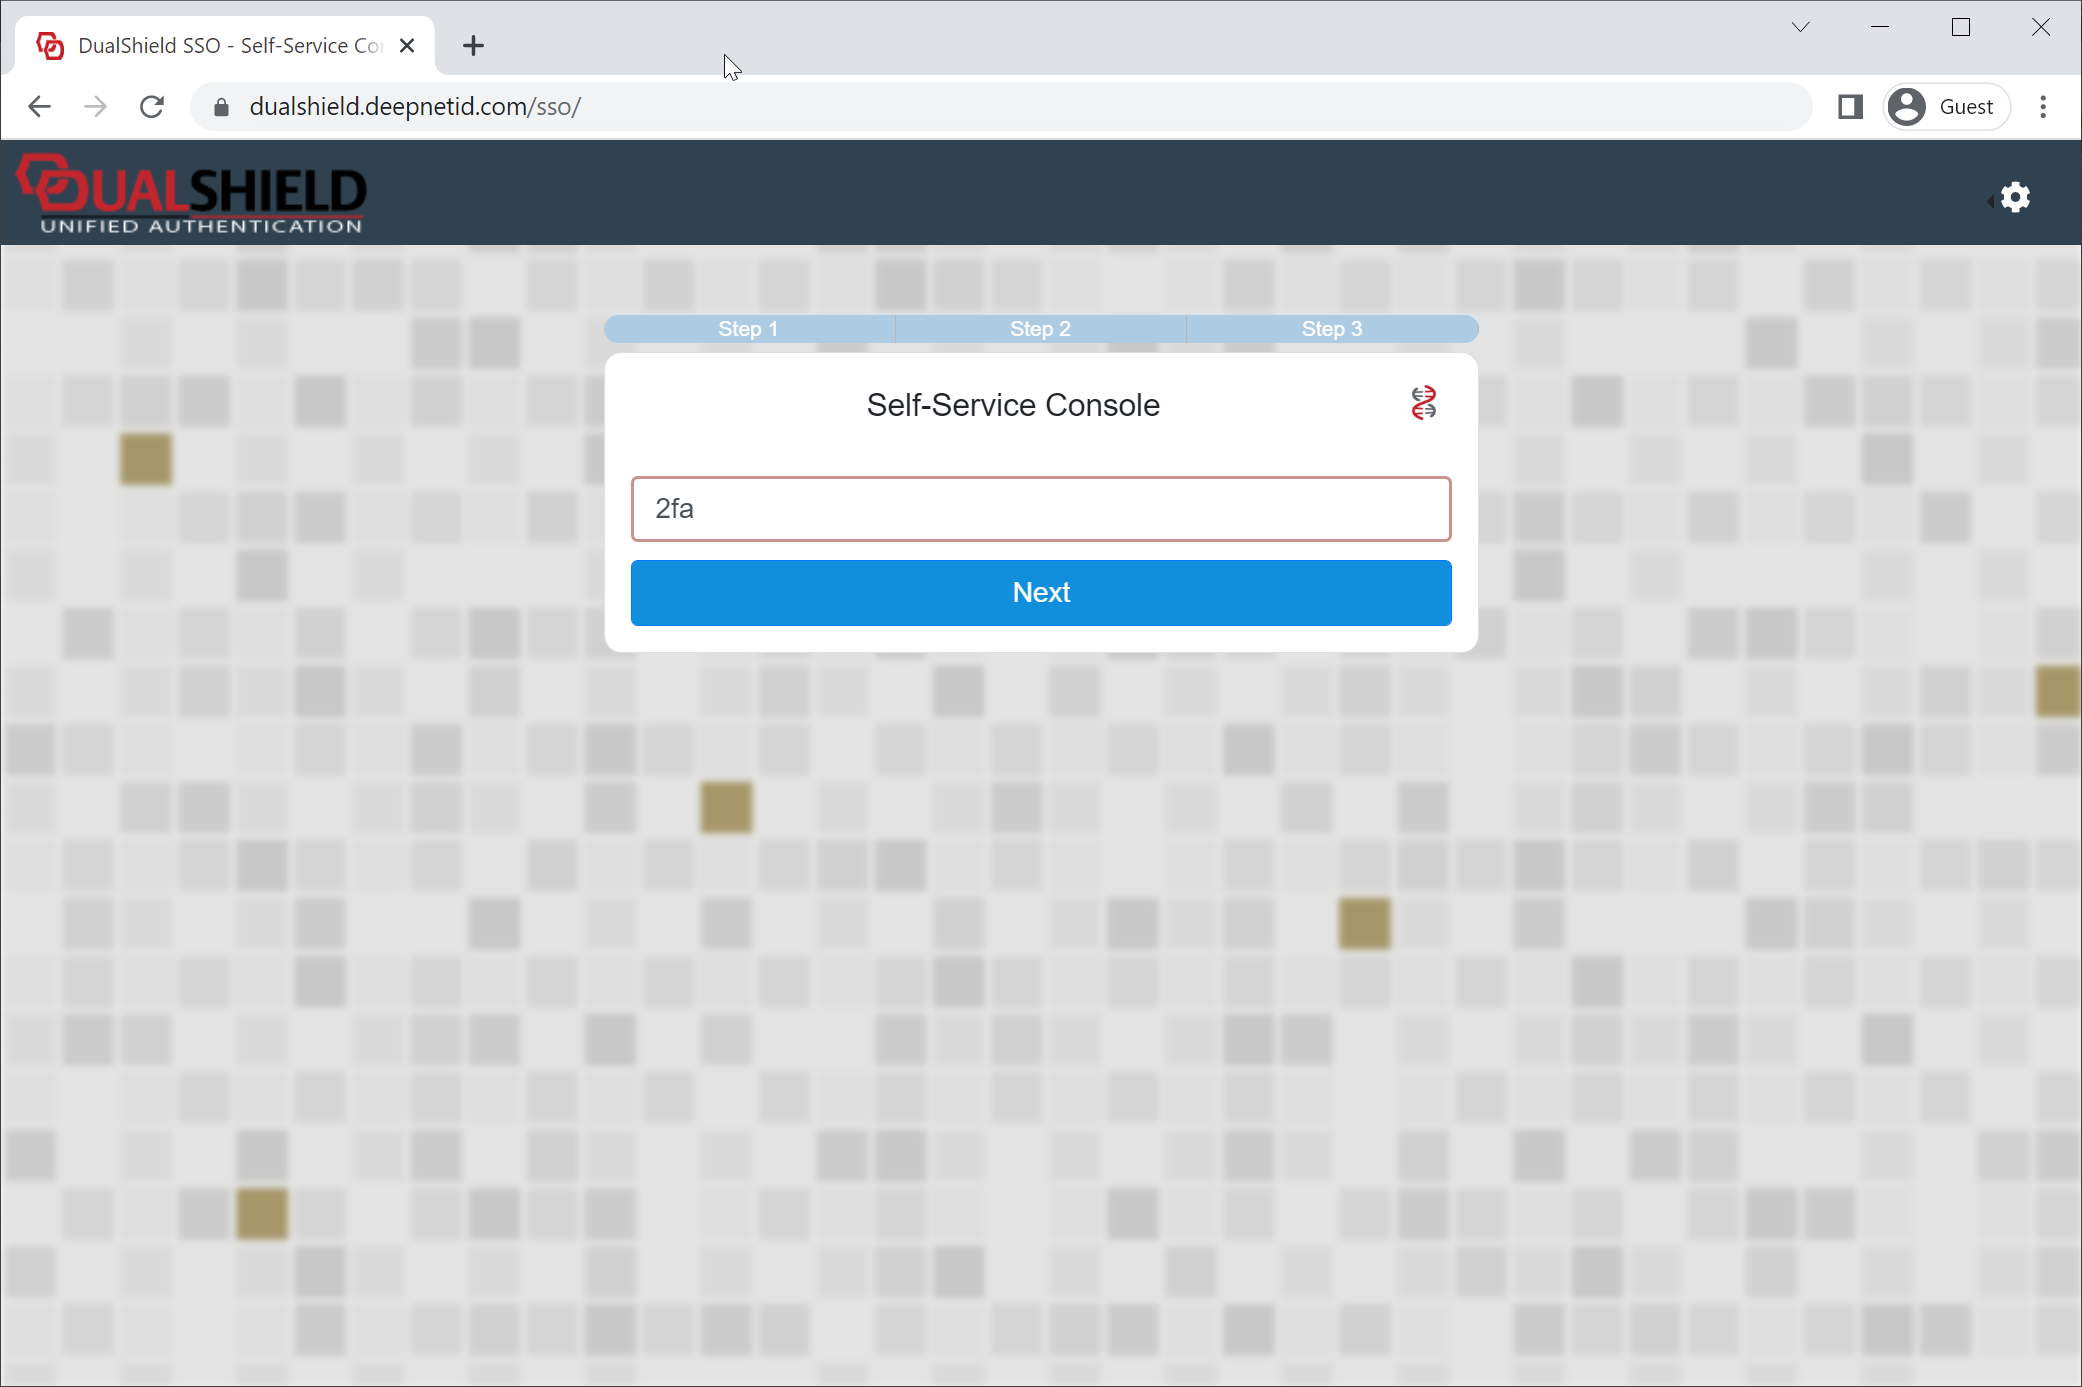This screenshot has height=1387, width=2082.
Task: Go back using the browser arrow
Action: pyautogui.click(x=40, y=107)
